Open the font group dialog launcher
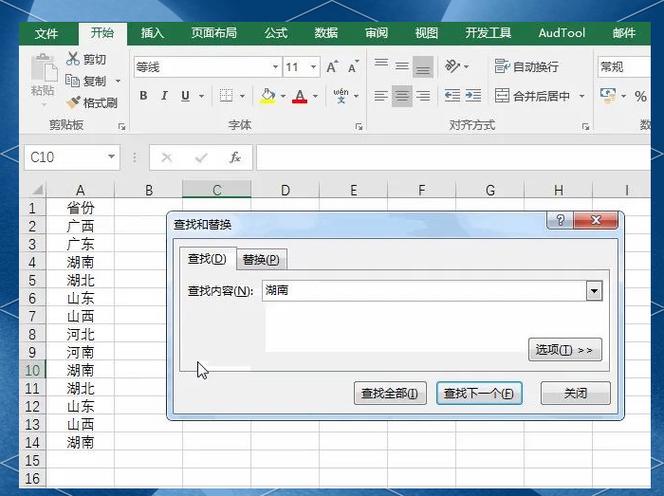 pos(359,126)
